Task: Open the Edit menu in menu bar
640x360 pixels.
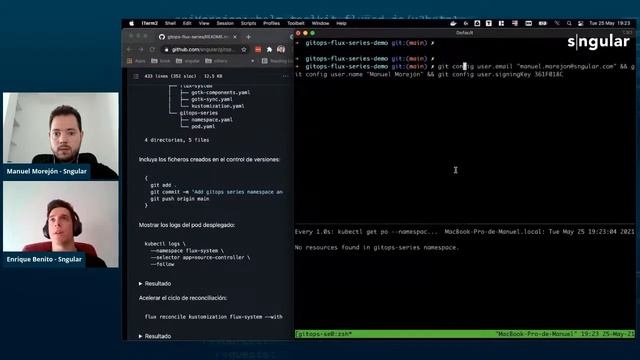Action: point(187,23)
